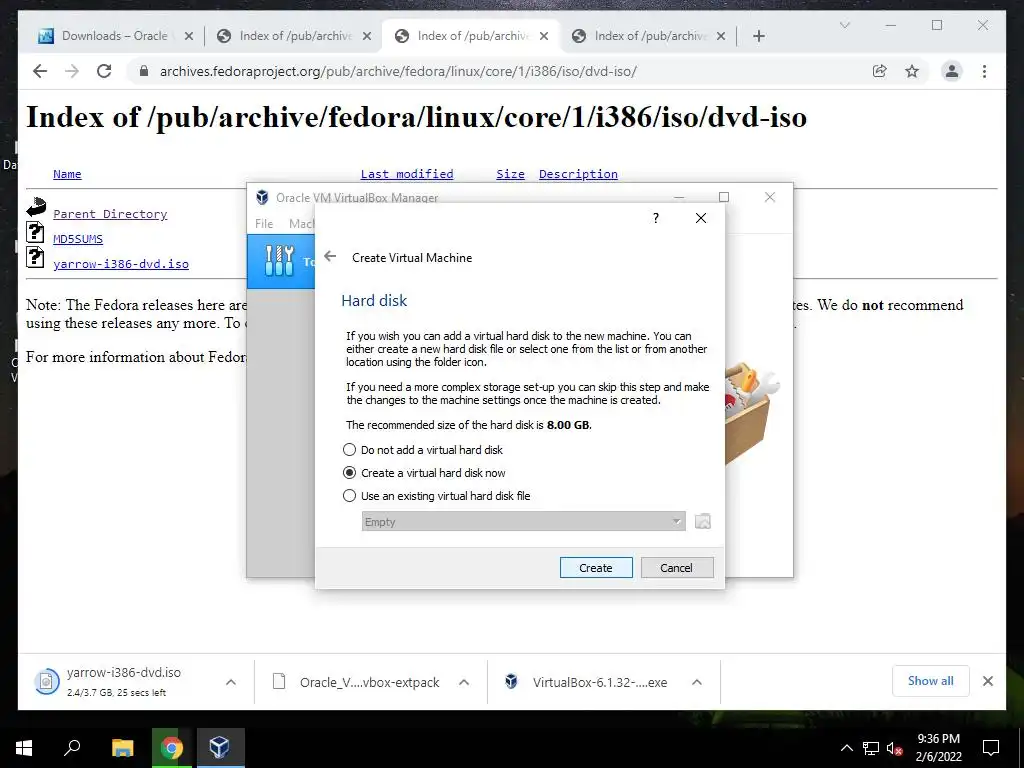This screenshot has height=768, width=1024.
Task: Open Chrome three-dot menu
Action: click(x=984, y=71)
